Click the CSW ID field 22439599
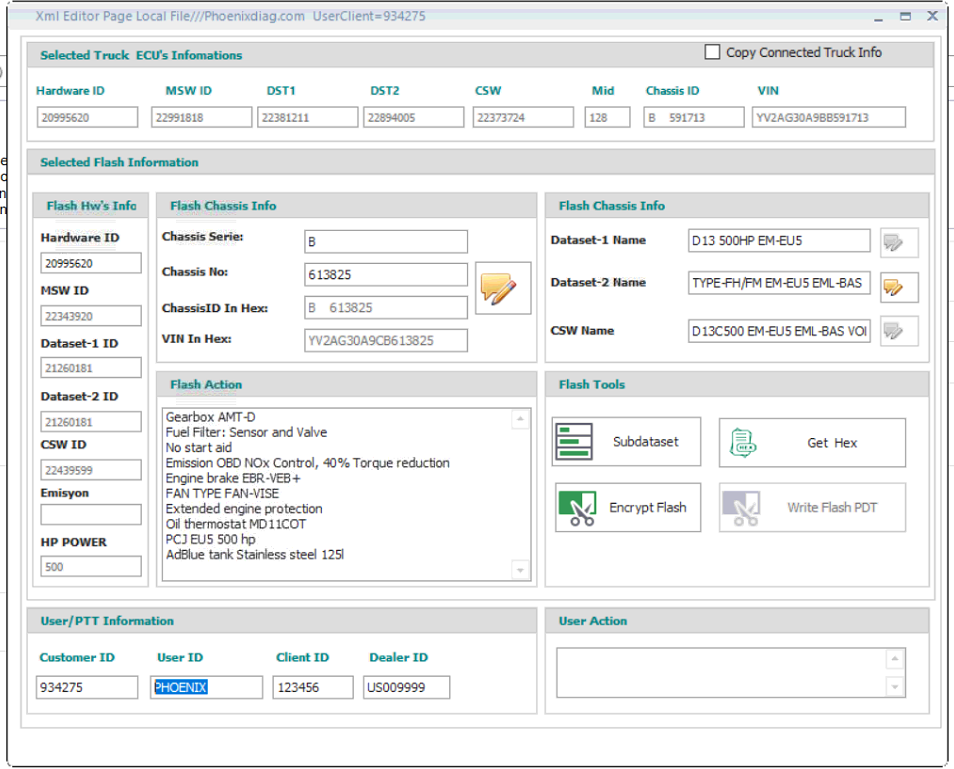Image resolution: width=954 pixels, height=769 pixels. pos(91,470)
